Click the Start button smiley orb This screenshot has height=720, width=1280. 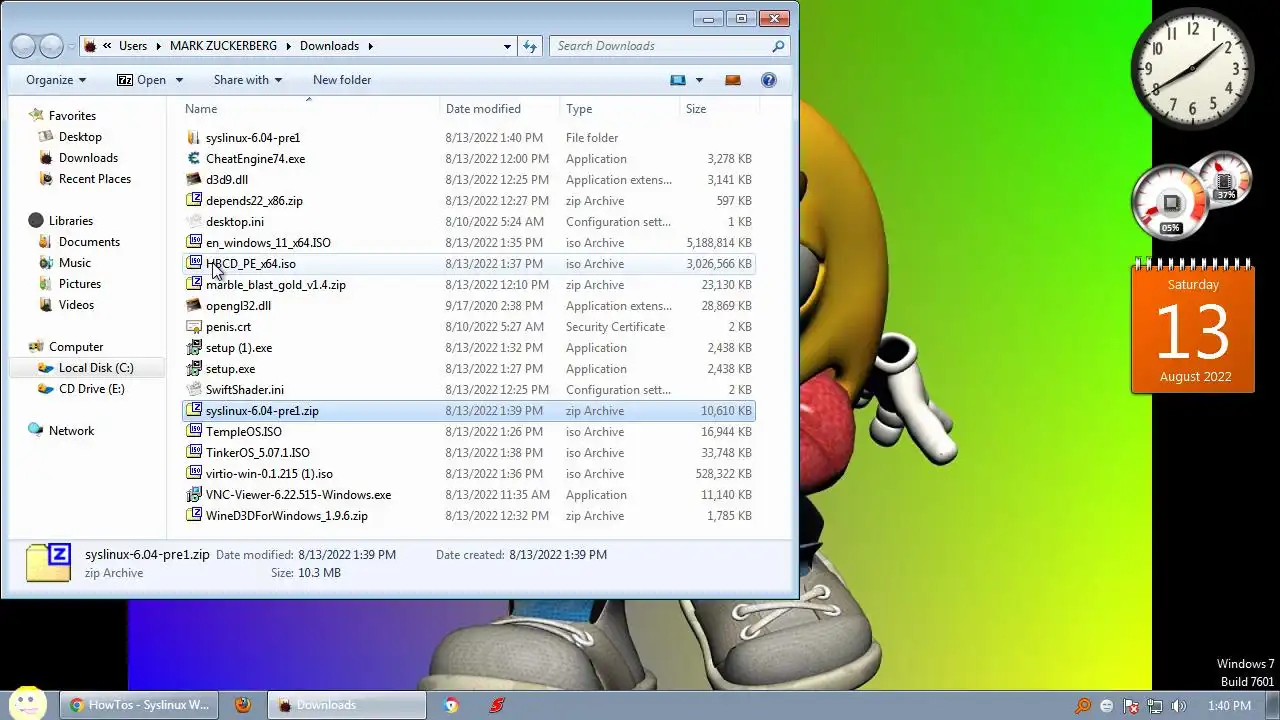tap(27, 703)
